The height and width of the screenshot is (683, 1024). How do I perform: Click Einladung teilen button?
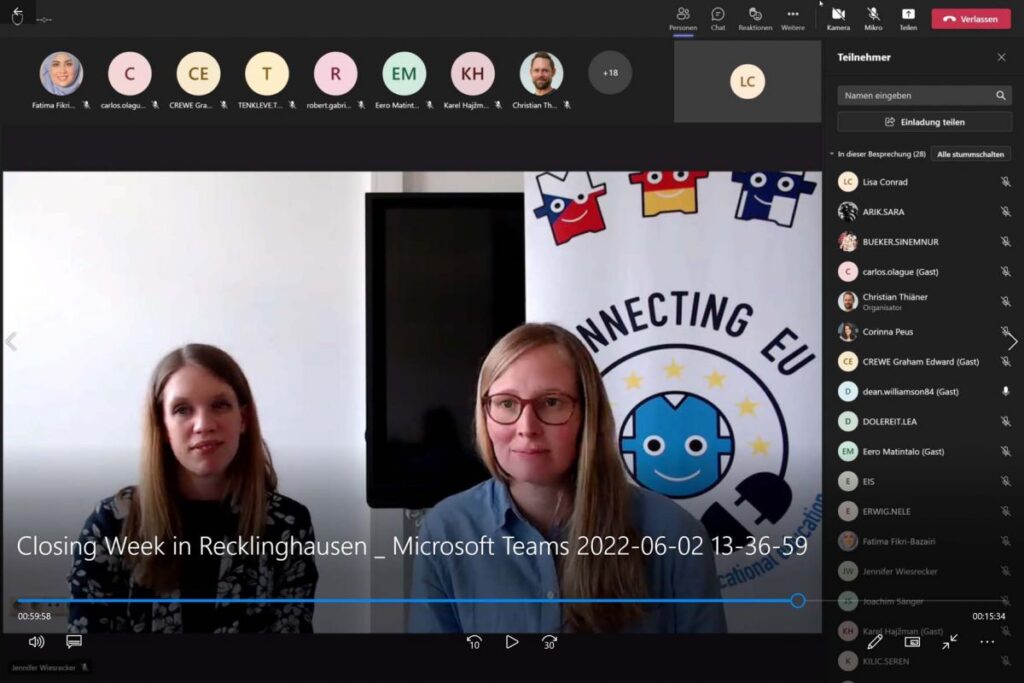coord(924,122)
